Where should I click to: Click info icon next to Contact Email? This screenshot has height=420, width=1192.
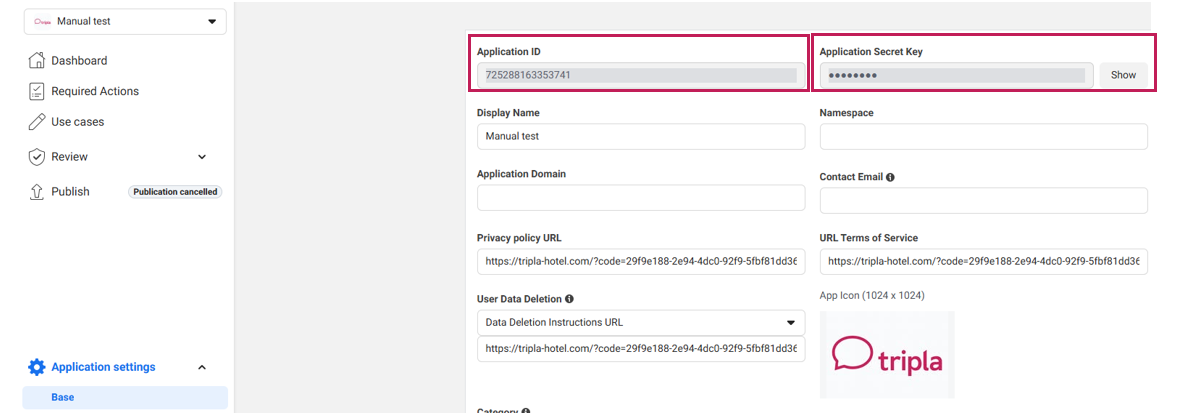click(x=890, y=177)
